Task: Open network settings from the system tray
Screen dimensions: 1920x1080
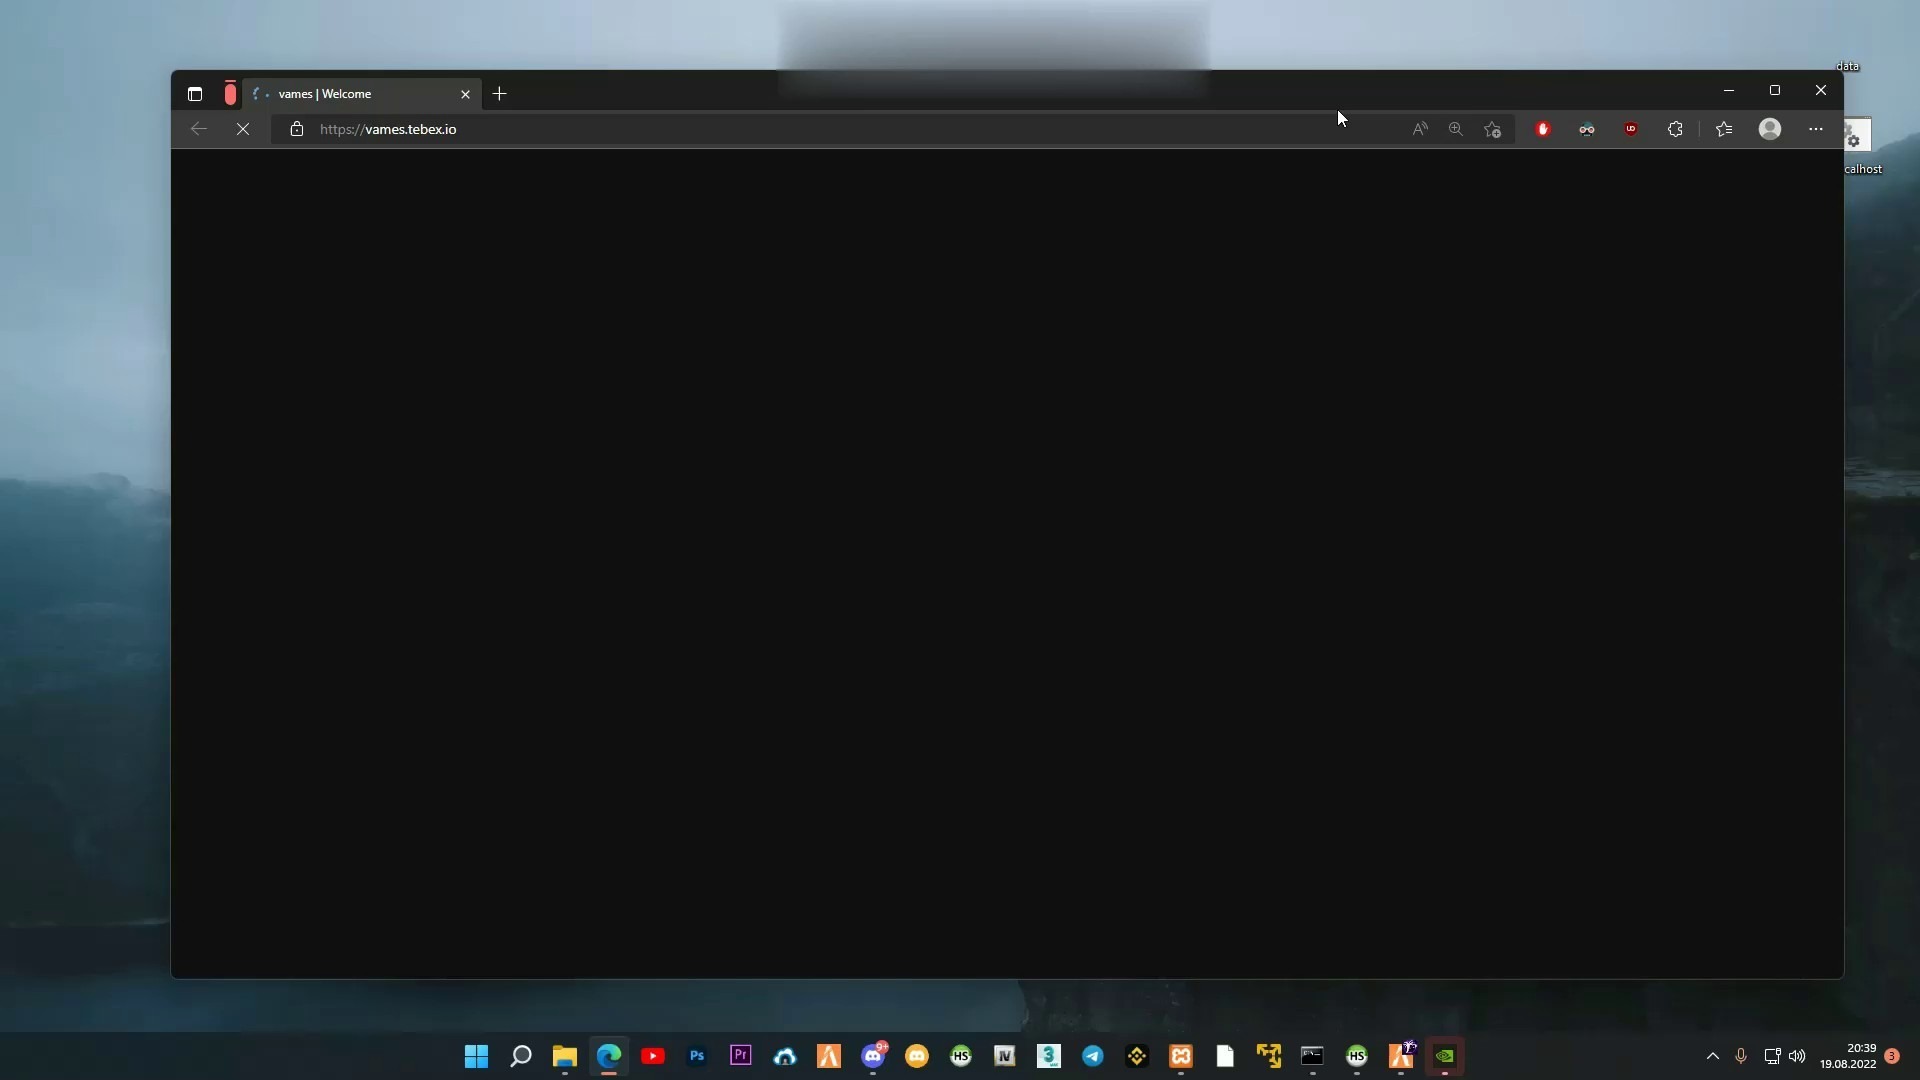Action: (1772, 1056)
